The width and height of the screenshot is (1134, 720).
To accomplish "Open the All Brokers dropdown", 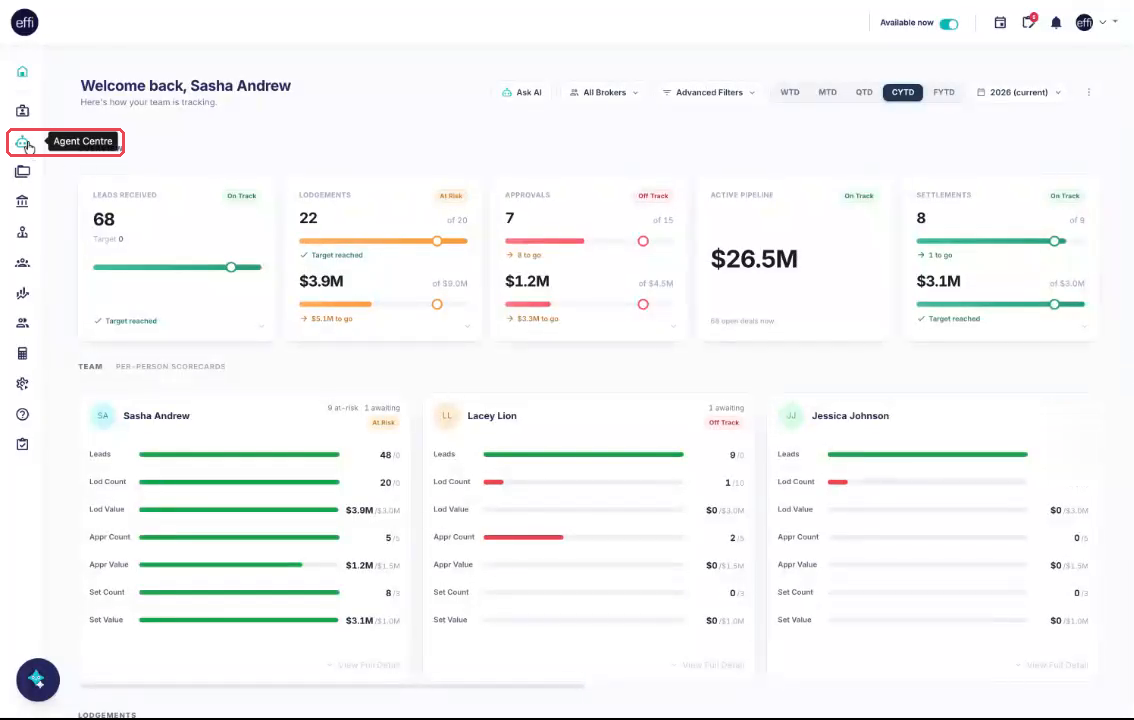I will point(604,93).
